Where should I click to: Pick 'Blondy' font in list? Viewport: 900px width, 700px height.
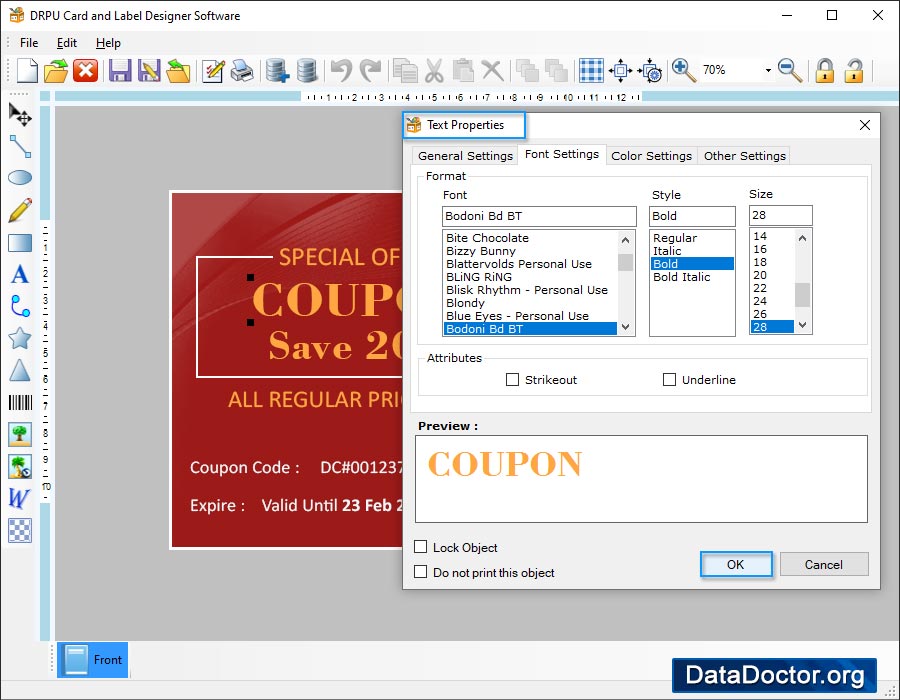click(465, 303)
